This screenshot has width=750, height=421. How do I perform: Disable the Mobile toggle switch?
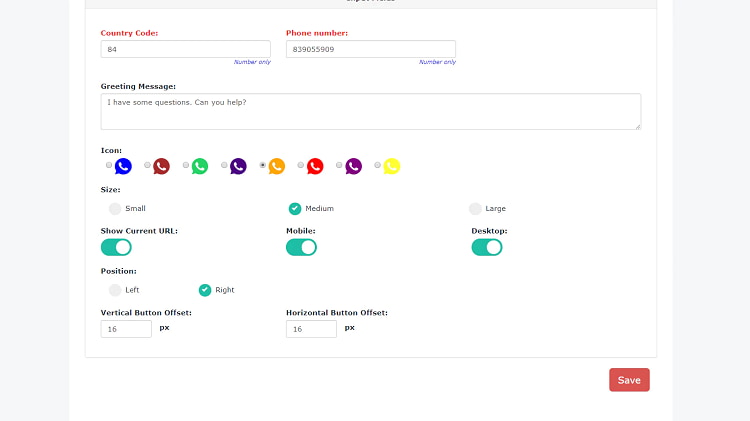pos(301,247)
